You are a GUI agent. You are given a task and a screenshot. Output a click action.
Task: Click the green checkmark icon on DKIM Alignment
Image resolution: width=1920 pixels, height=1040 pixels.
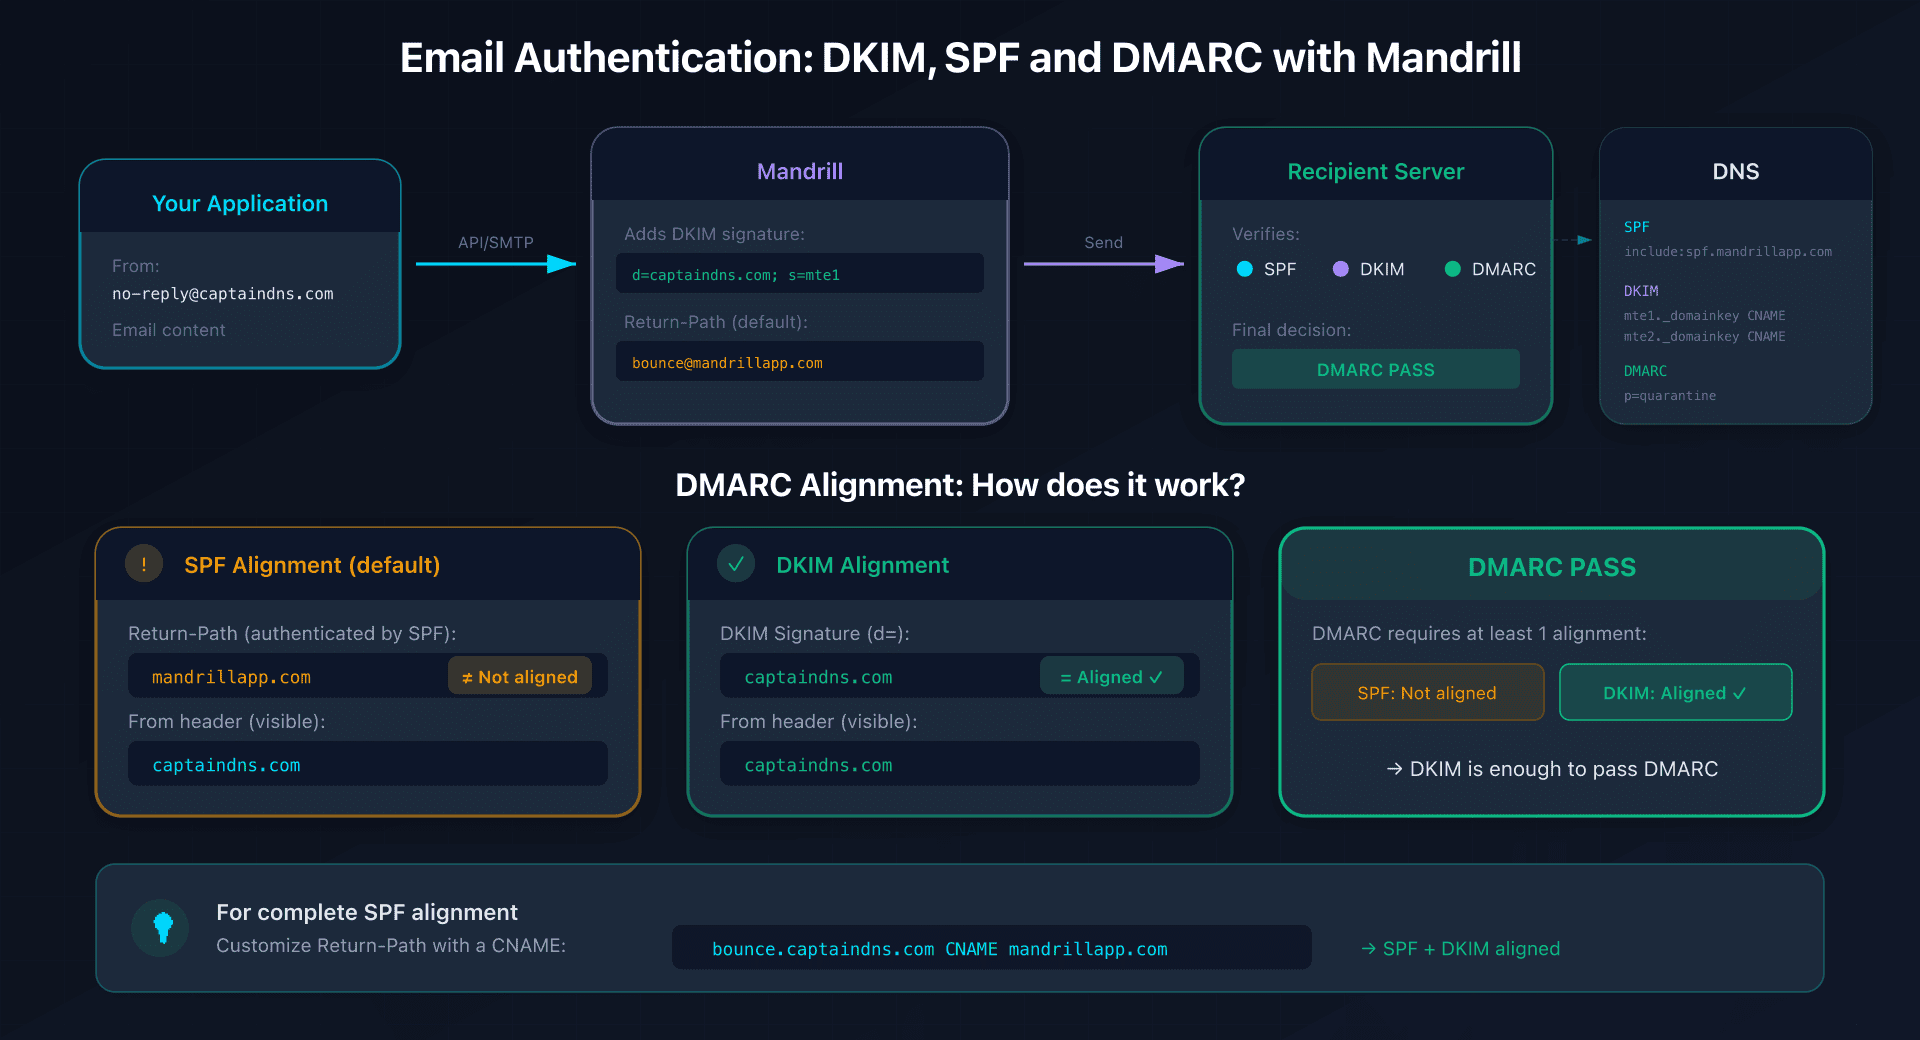pyautogui.click(x=736, y=563)
